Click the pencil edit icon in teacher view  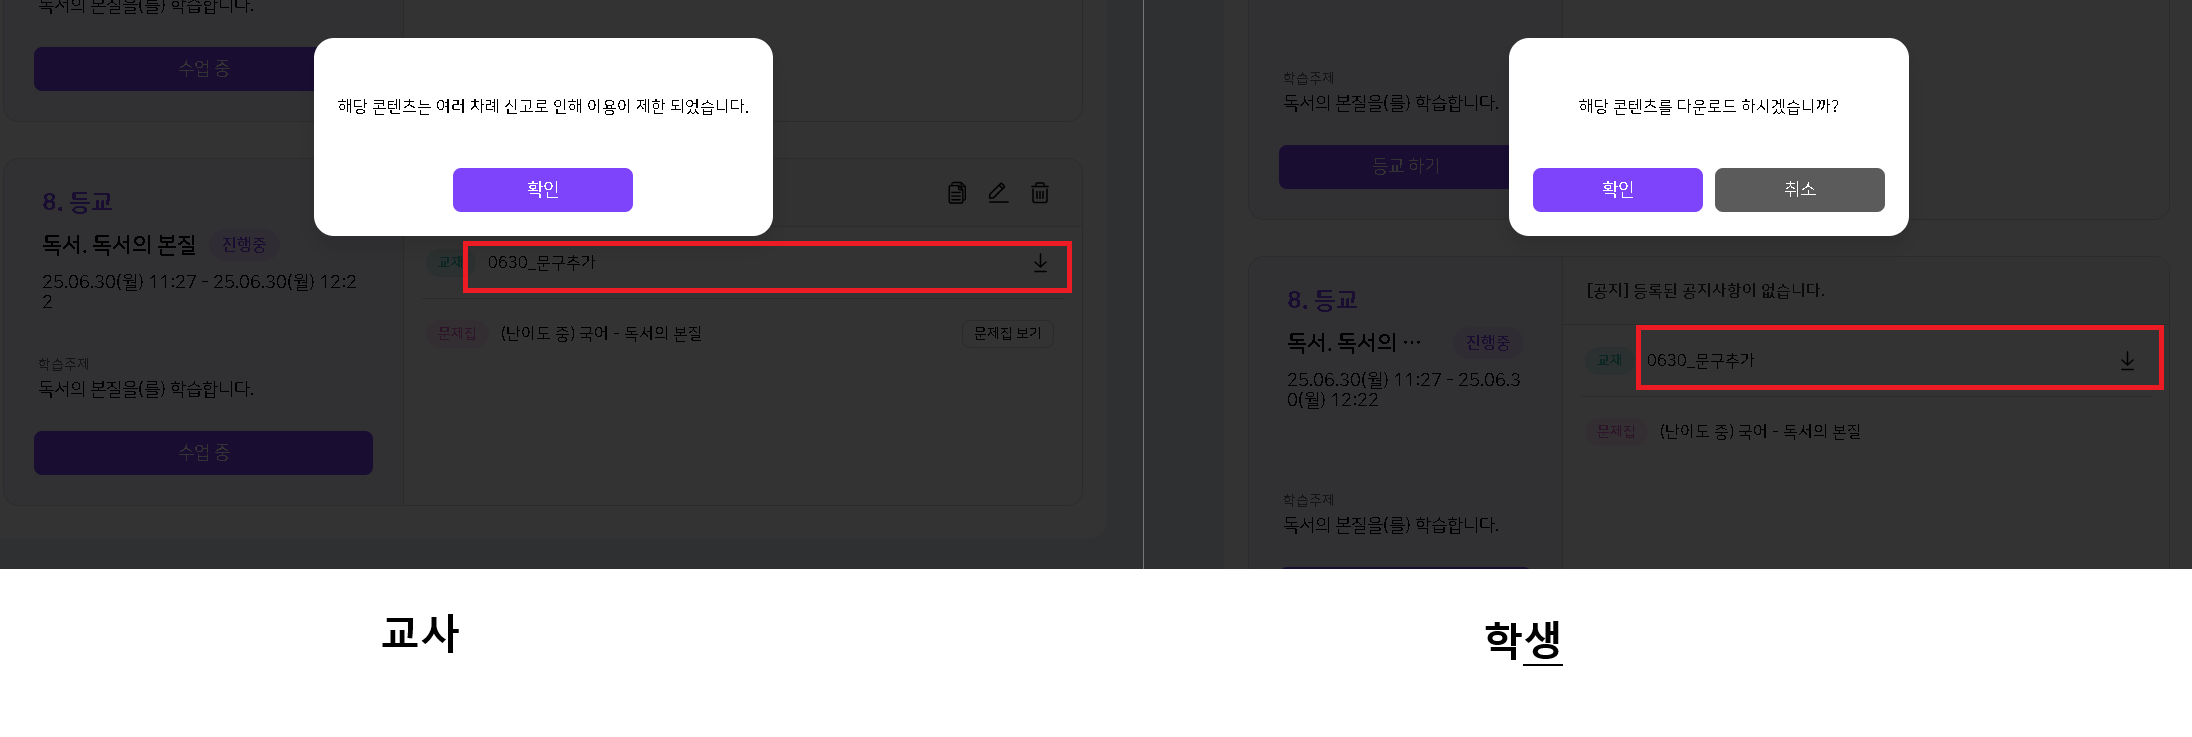998,193
